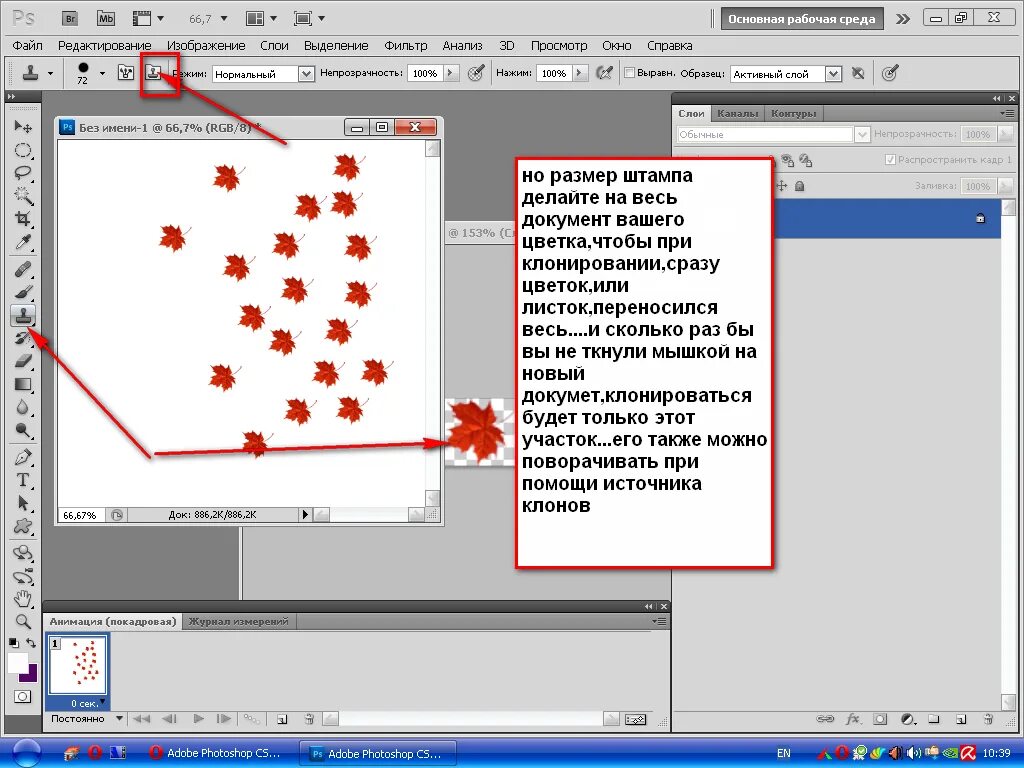Image resolution: width=1024 pixels, height=768 pixels.
Task: Play the animation
Action: (x=199, y=719)
